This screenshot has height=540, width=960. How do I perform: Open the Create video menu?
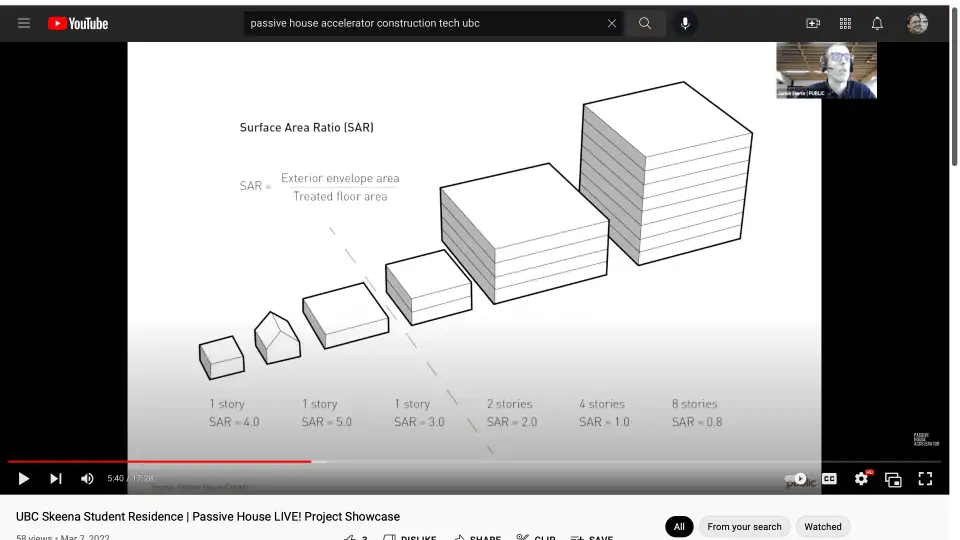point(813,23)
